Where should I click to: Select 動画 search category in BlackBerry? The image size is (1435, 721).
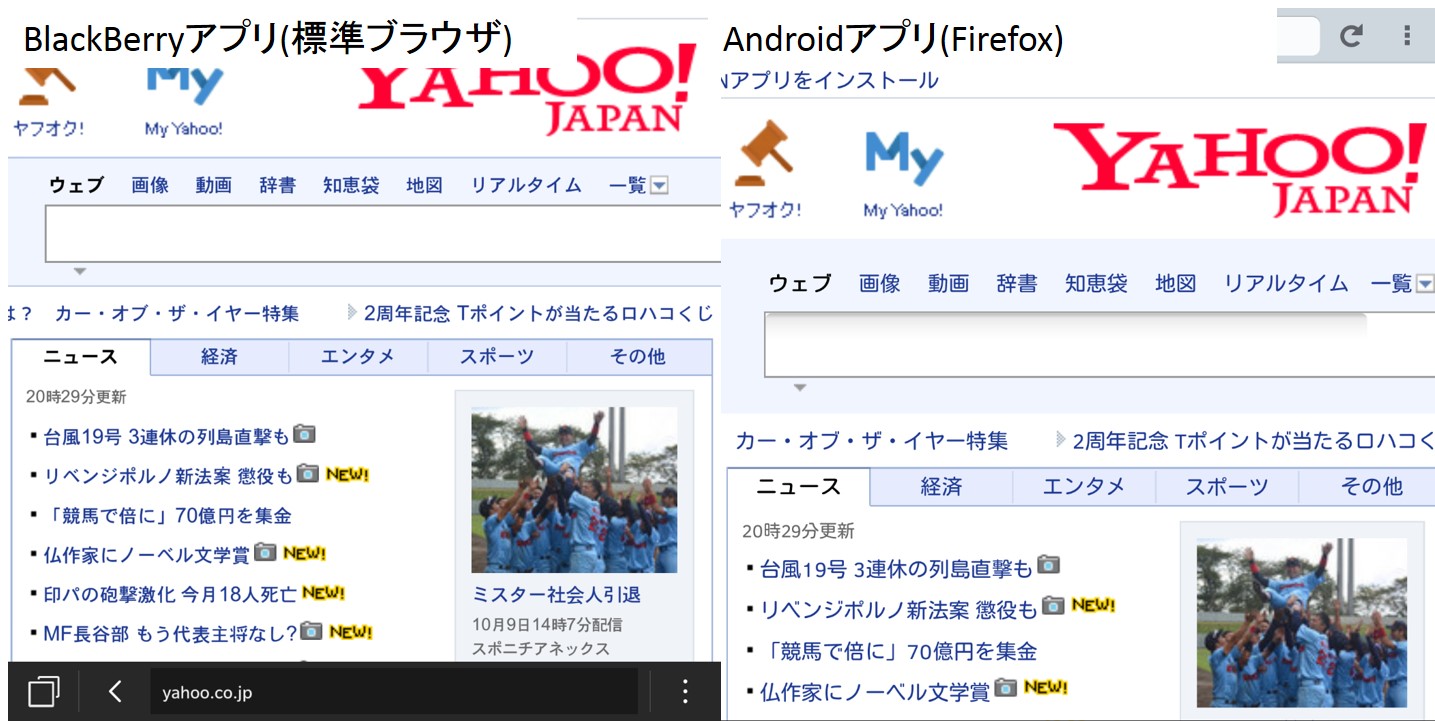pyautogui.click(x=214, y=185)
